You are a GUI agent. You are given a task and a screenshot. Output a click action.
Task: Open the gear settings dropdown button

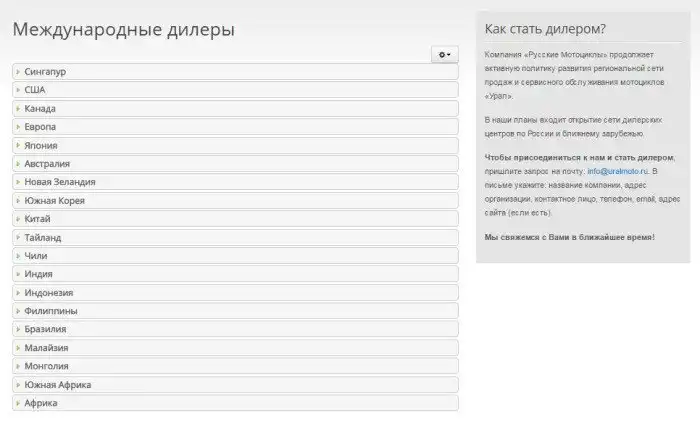pos(444,54)
